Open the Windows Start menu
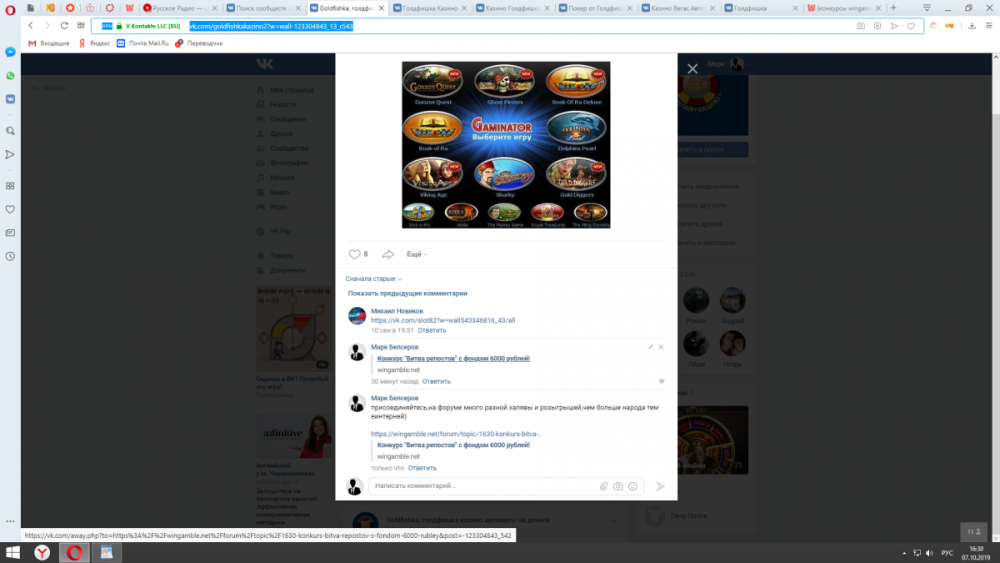1000x563 pixels. (13, 552)
